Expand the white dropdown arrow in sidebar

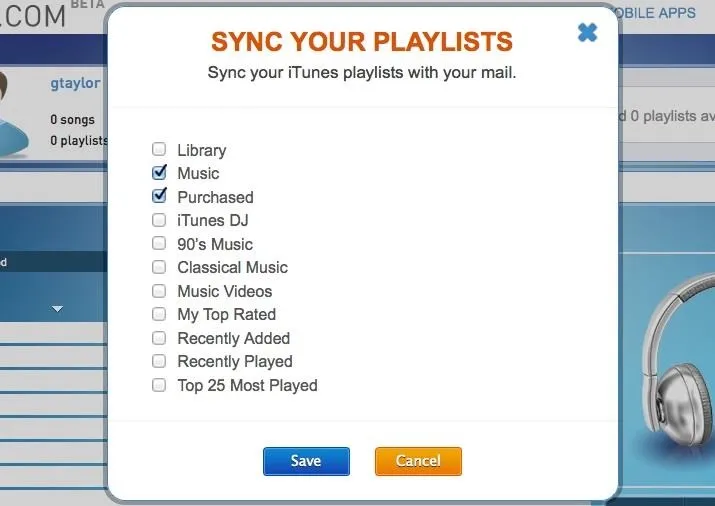click(57, 309)
